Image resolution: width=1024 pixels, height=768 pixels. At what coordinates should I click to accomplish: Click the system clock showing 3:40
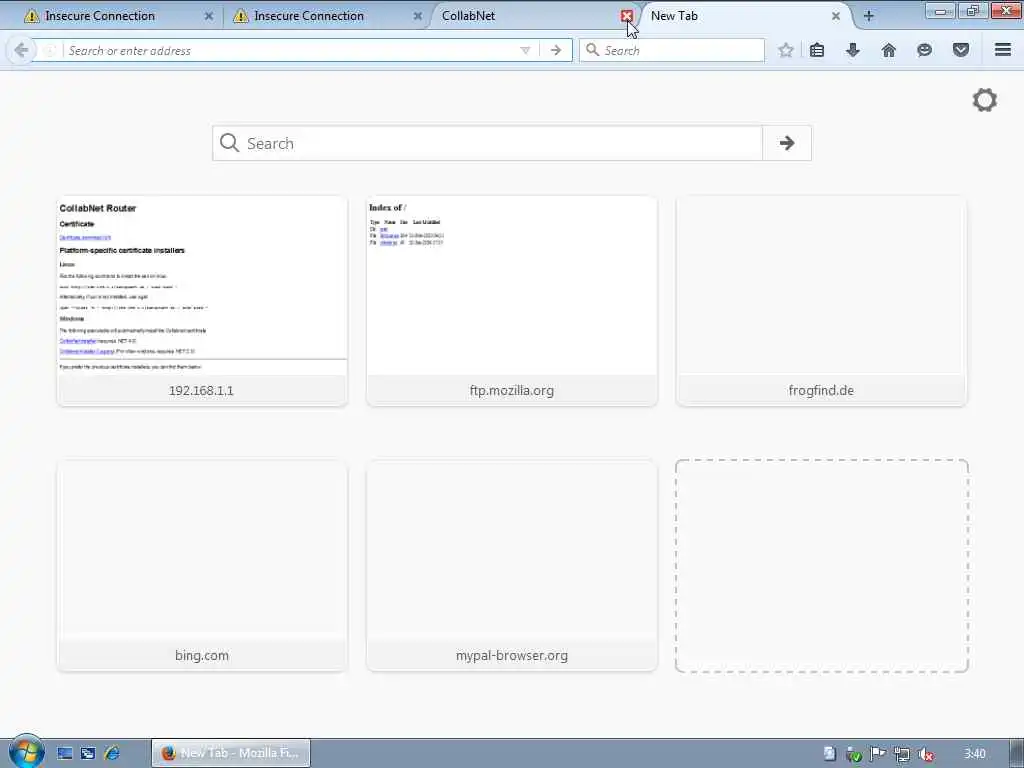pos(974,754)
